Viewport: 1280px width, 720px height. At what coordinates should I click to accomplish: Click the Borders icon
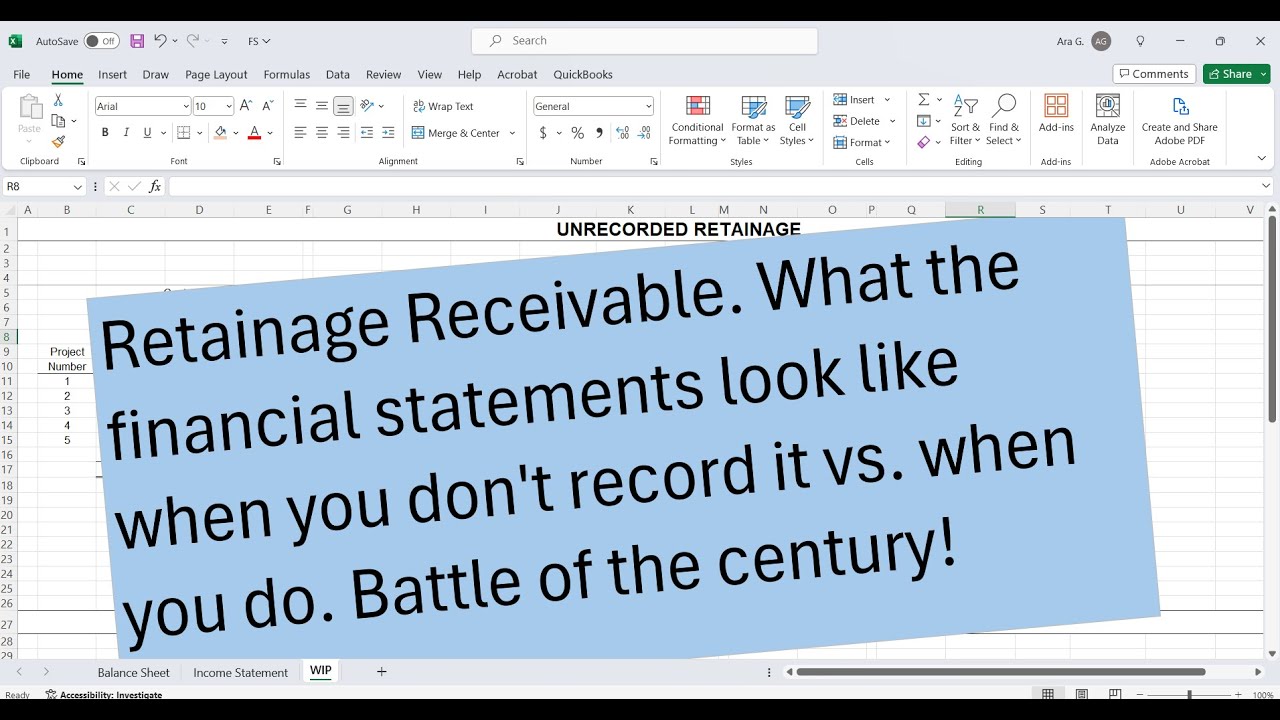click(183, 133)
